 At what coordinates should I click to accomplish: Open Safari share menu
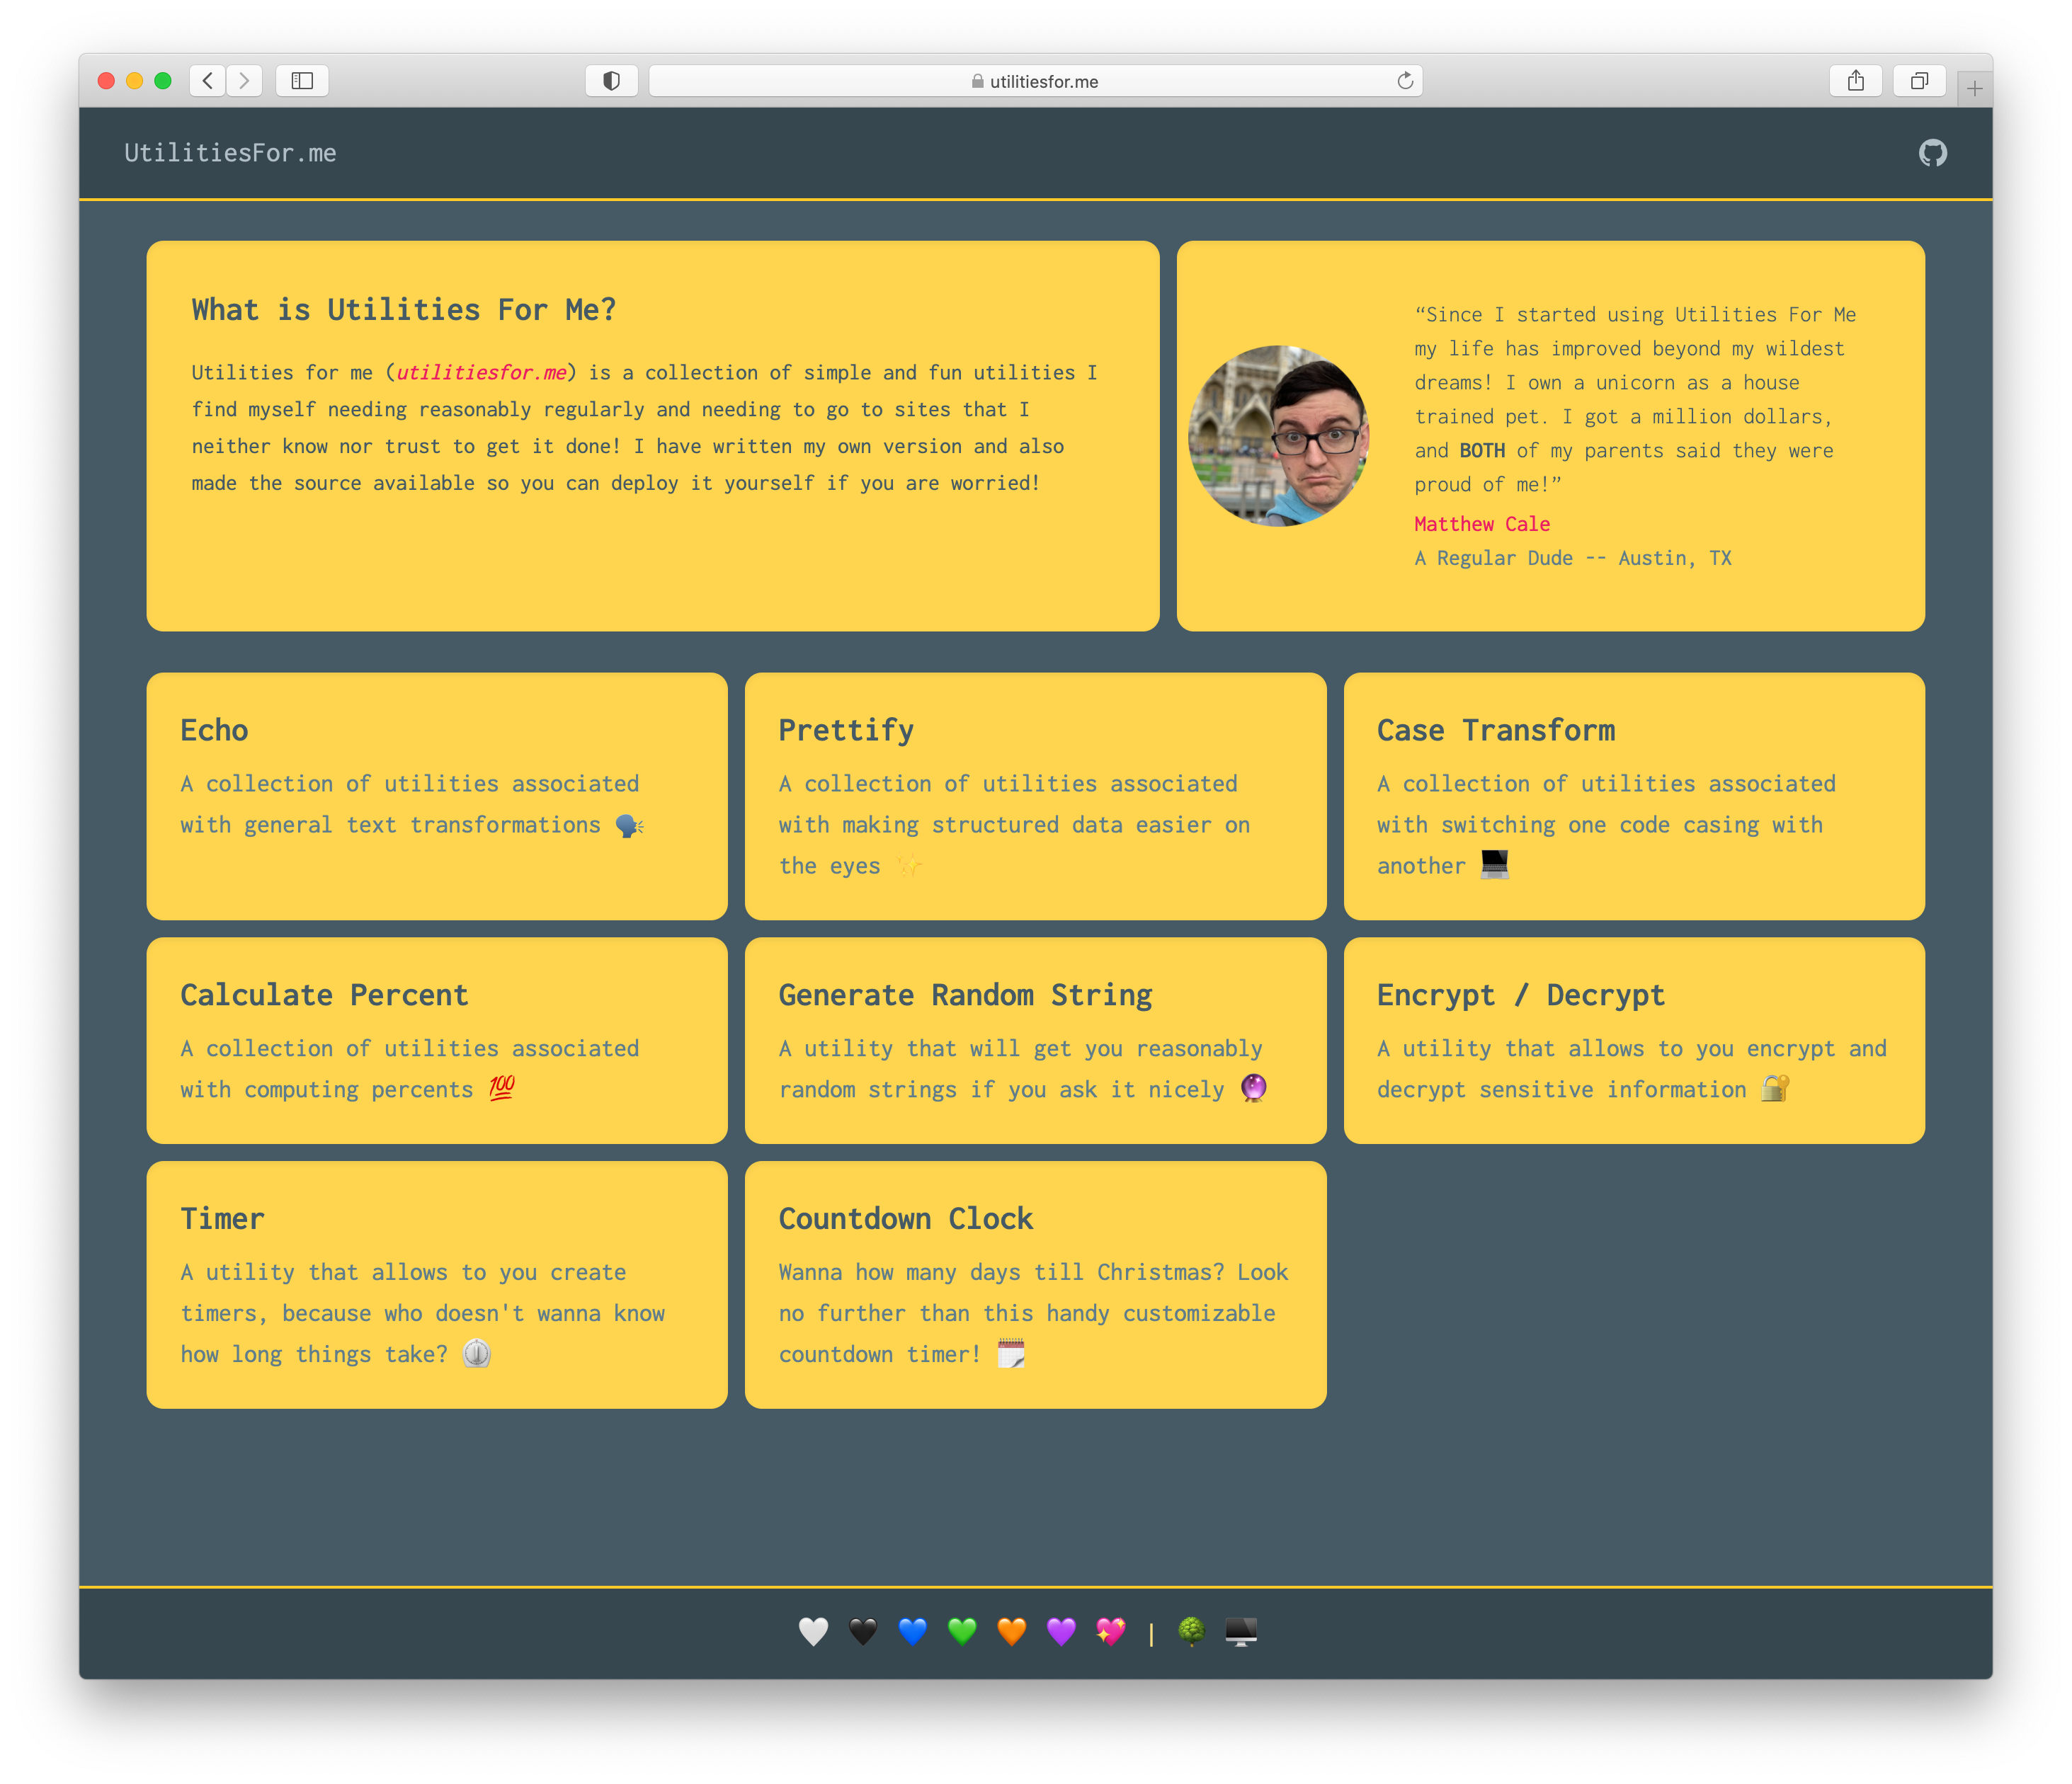pos(1856,81)
